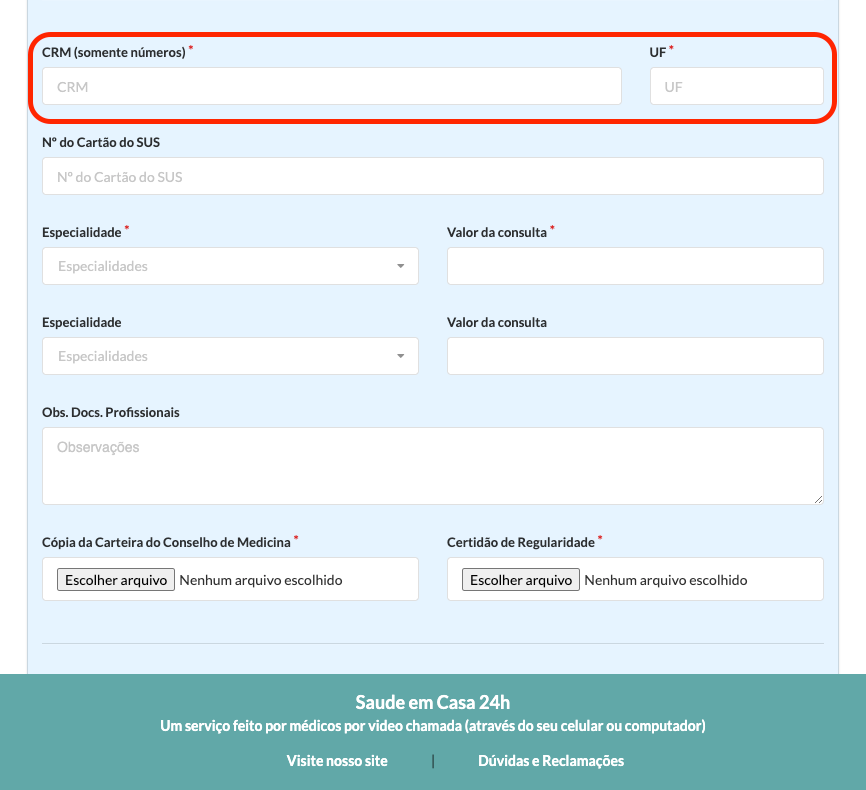This screenshot has width=866, height=790.
Task: Click the 'Certidão de Regularidade' label
Action: click(x=521, y=542)
